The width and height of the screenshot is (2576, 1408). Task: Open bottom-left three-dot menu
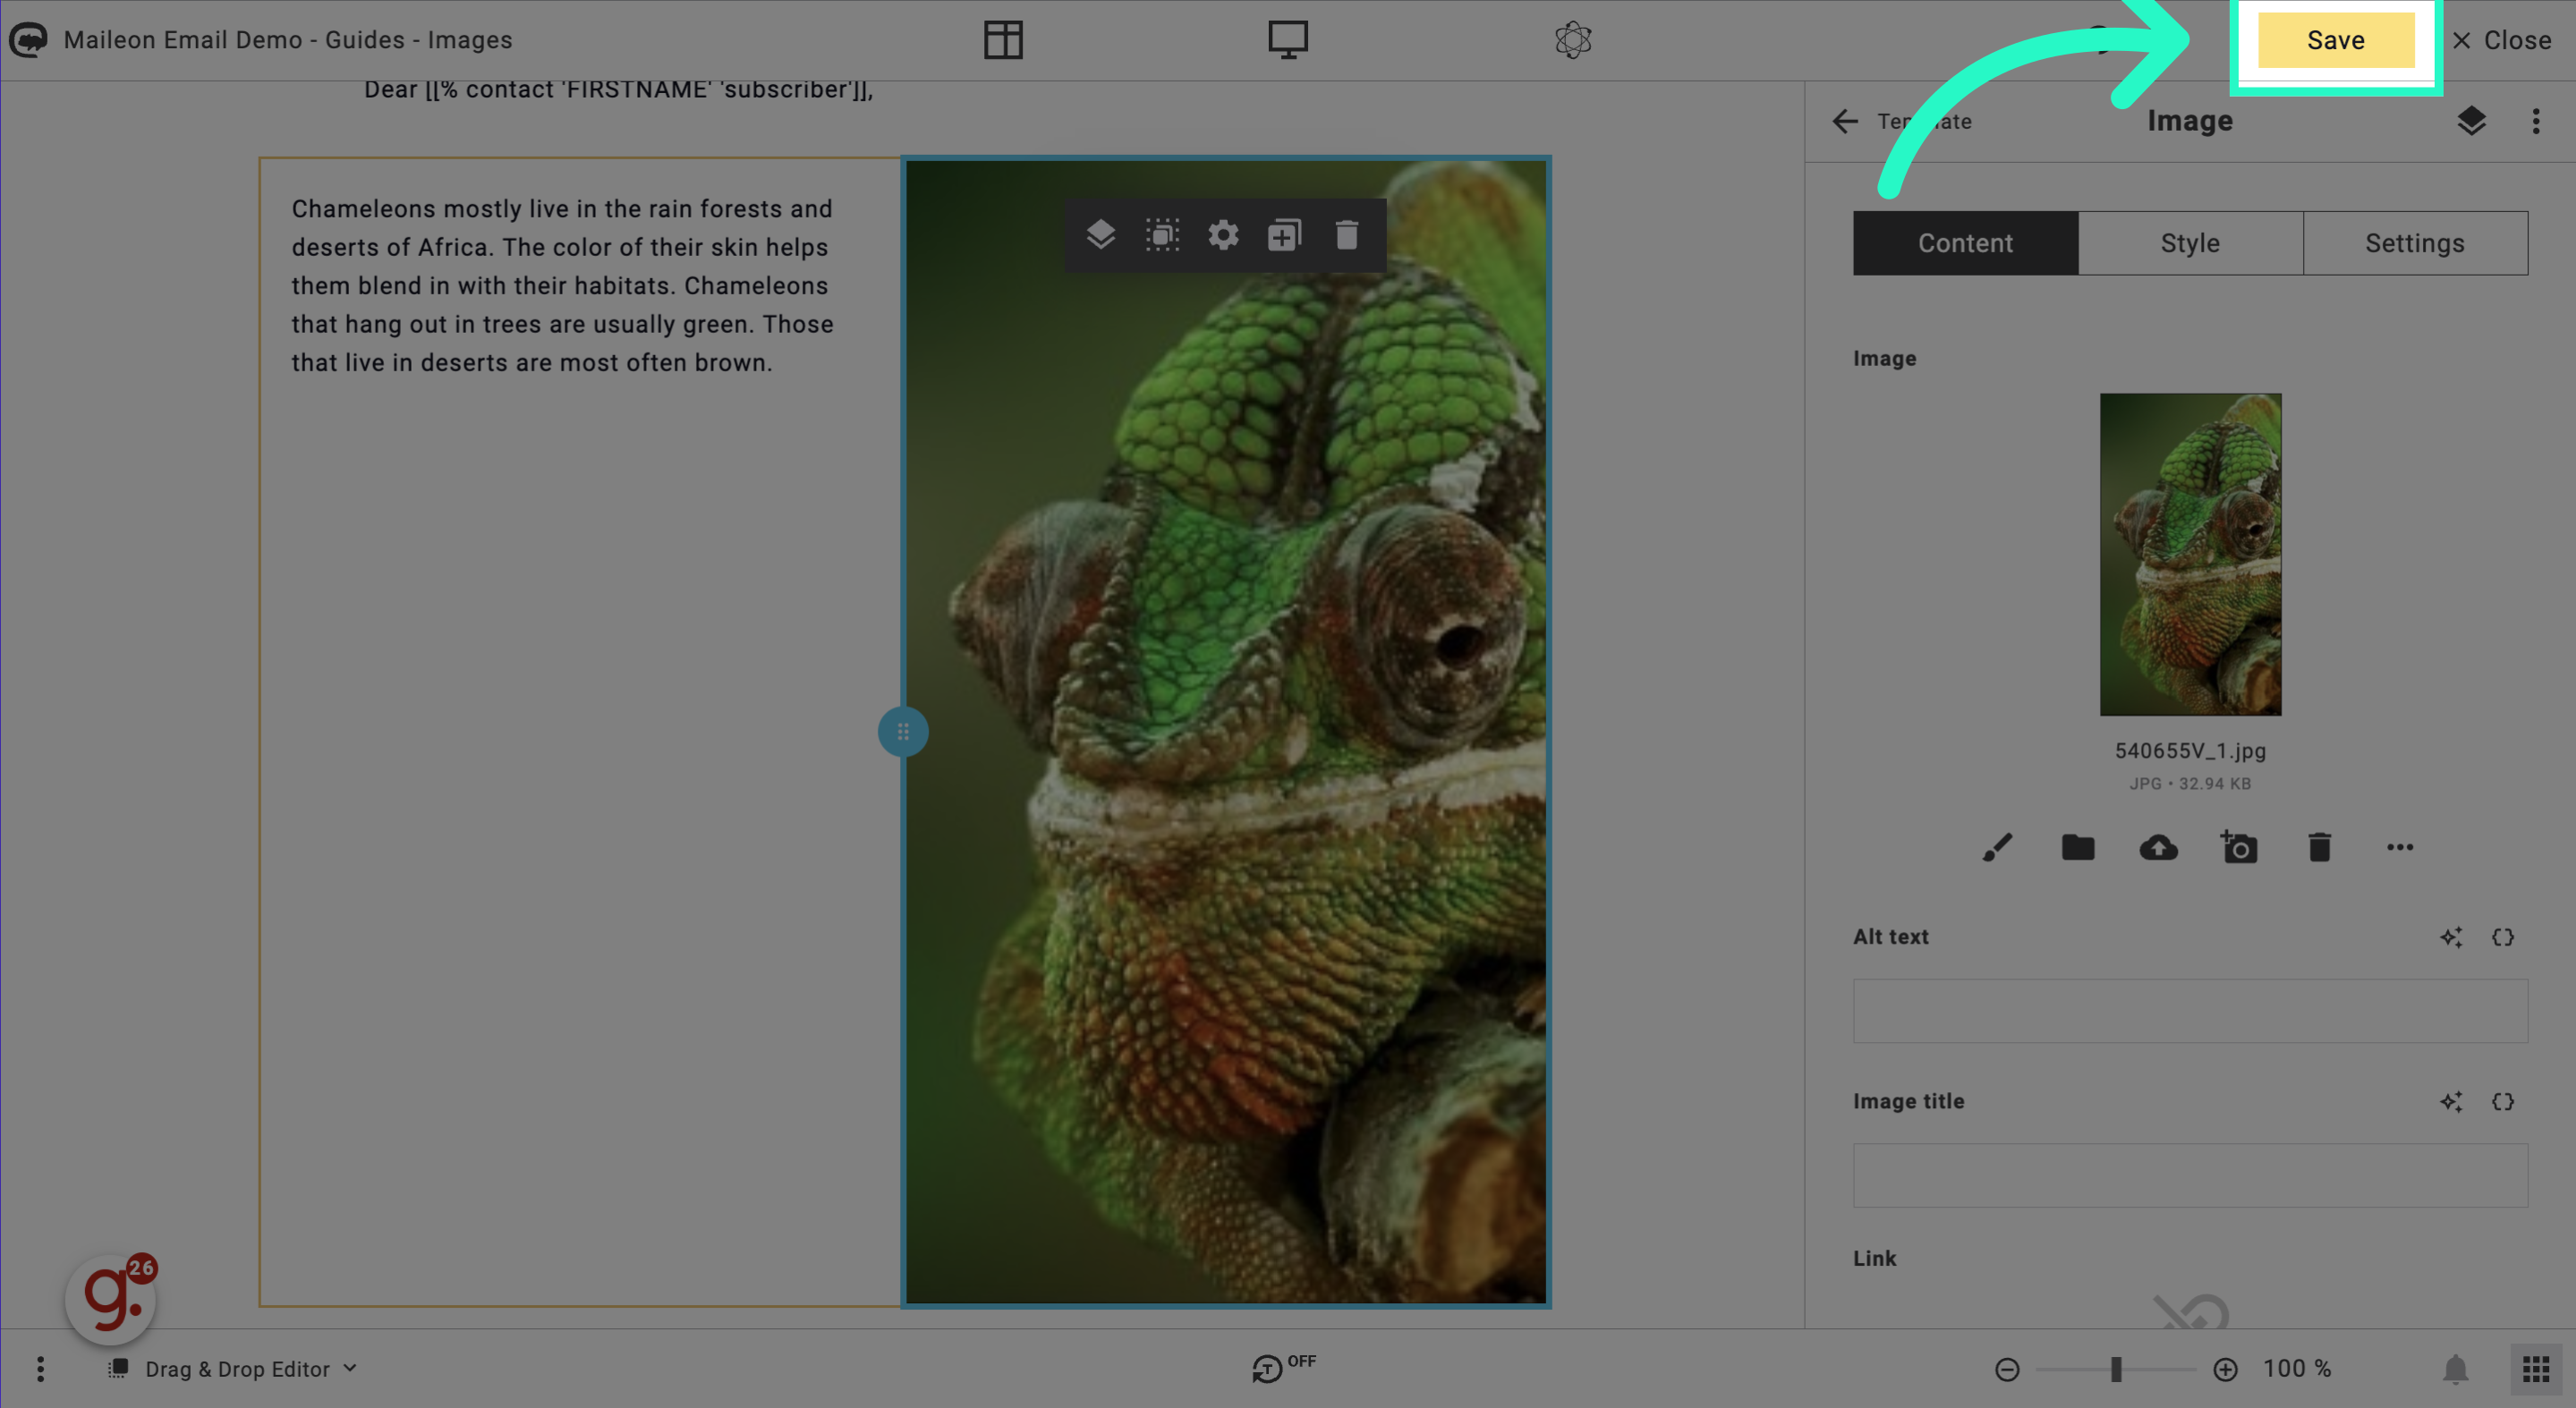click(x=40, y=1369)
